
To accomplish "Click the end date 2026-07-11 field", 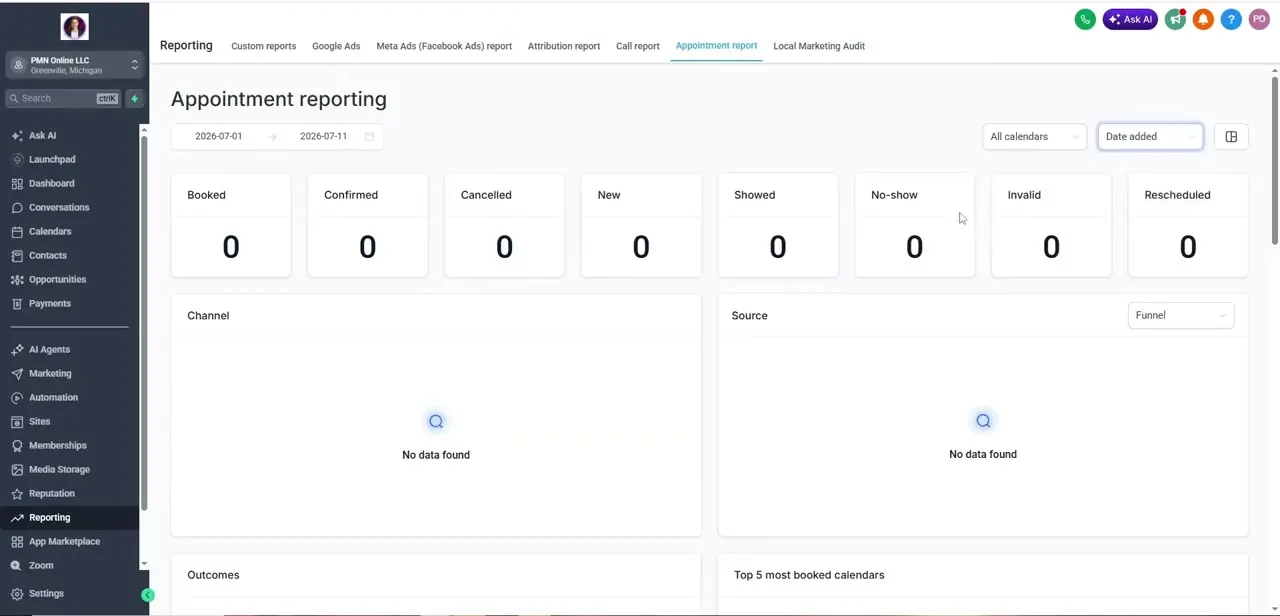I will tap(323, 136).
